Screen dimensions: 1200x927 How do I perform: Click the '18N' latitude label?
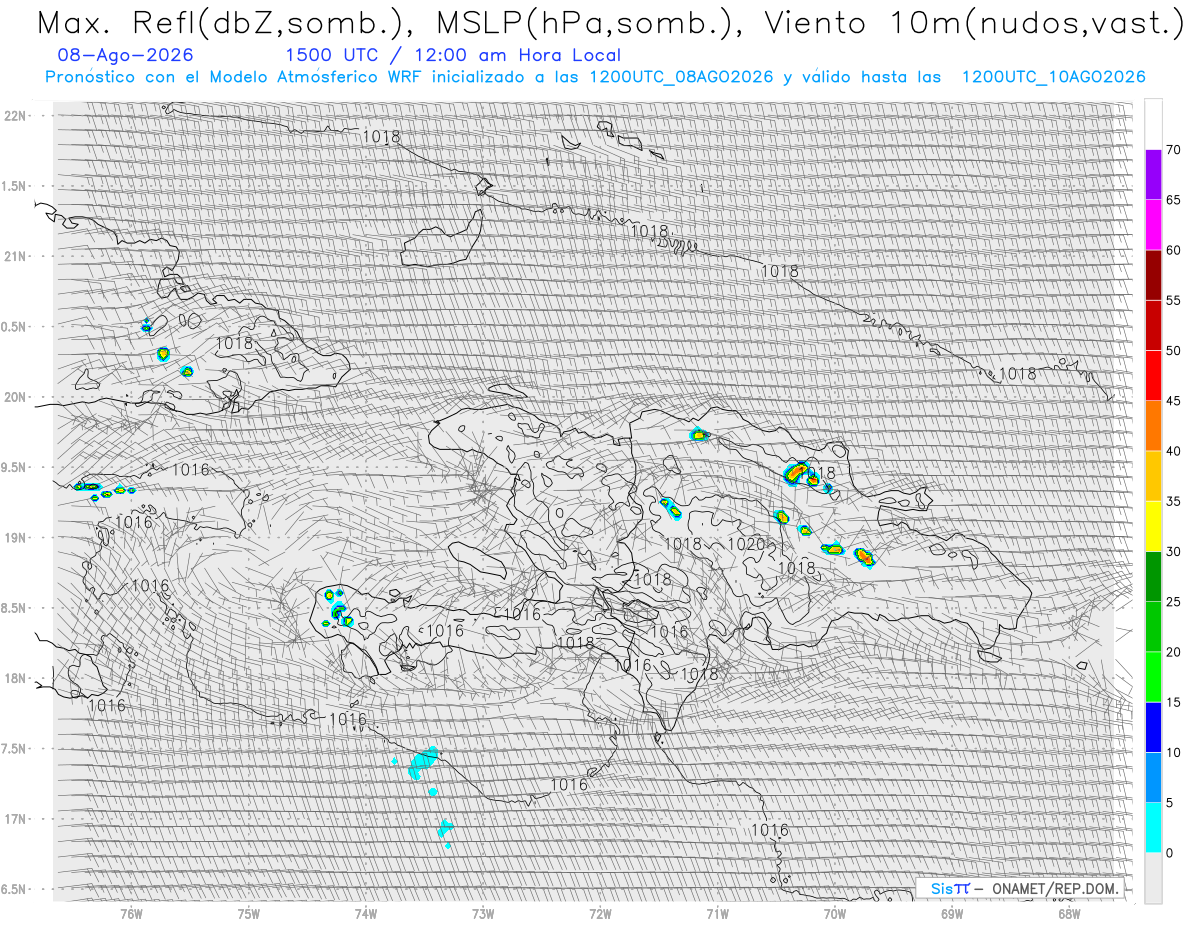tap(17, 678)
